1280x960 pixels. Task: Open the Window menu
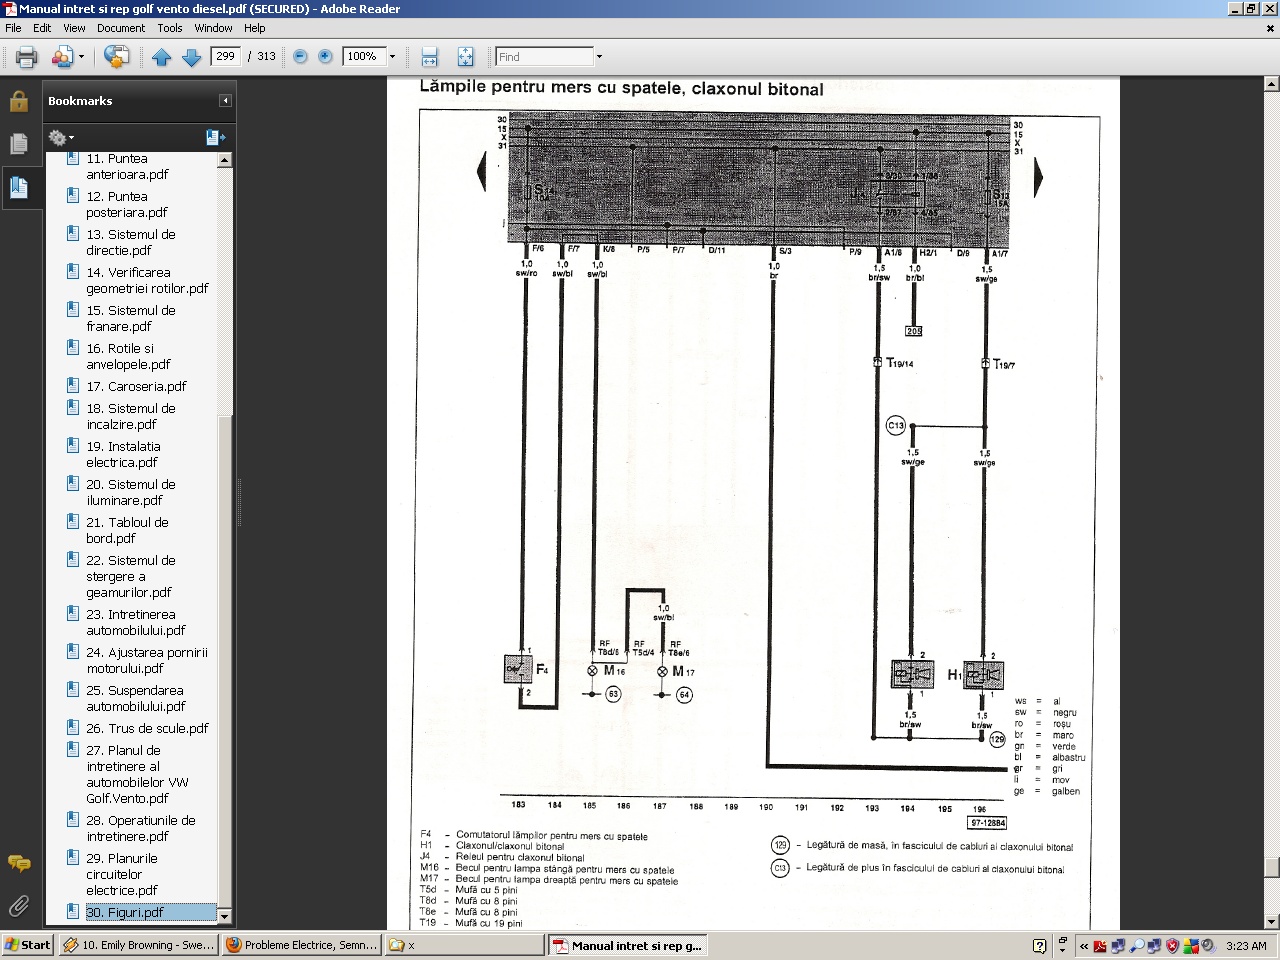[213, 28]
